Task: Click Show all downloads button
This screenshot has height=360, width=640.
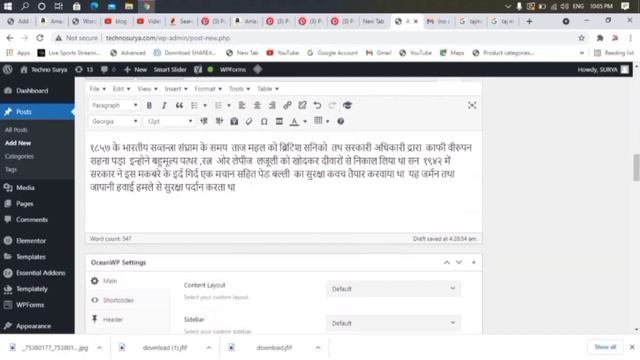Action: (x=605, y=347)
